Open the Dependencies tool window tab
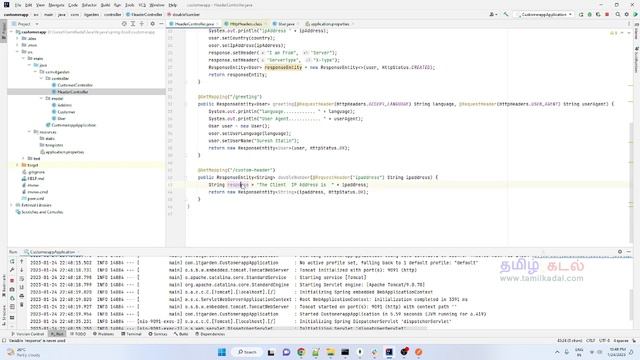Viewport: 640px width, 360px height. pyautogui.click(x=210, y=334)
